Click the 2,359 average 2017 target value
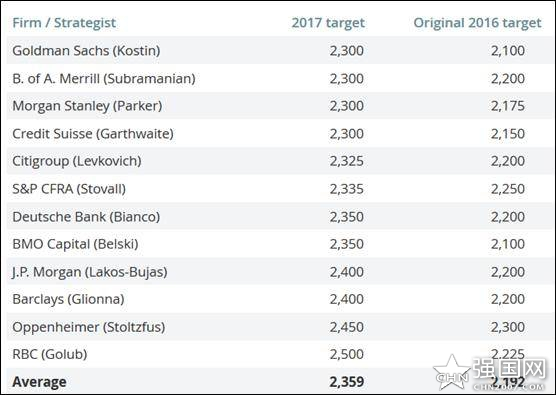Screen dimensions: 556x395 346,382
